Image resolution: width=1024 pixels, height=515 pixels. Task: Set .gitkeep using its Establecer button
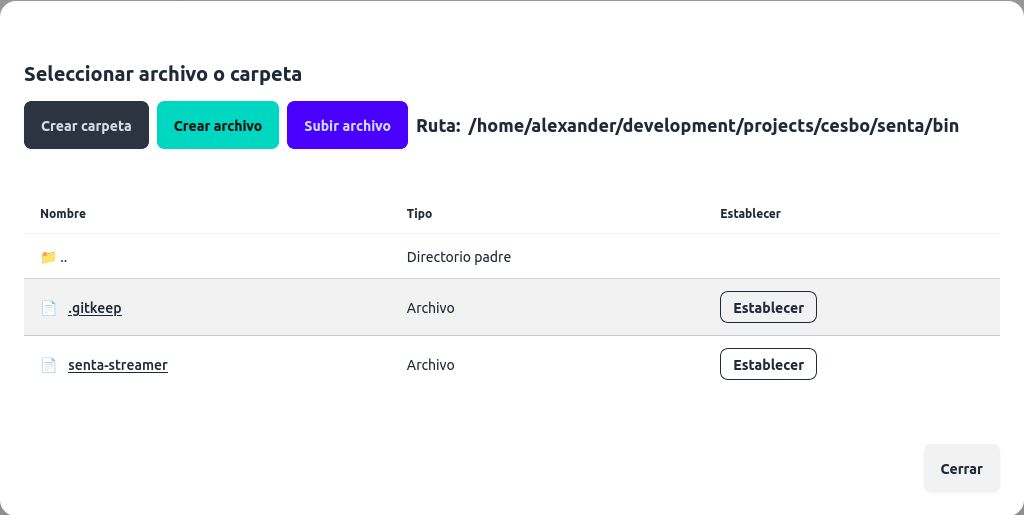768,308
